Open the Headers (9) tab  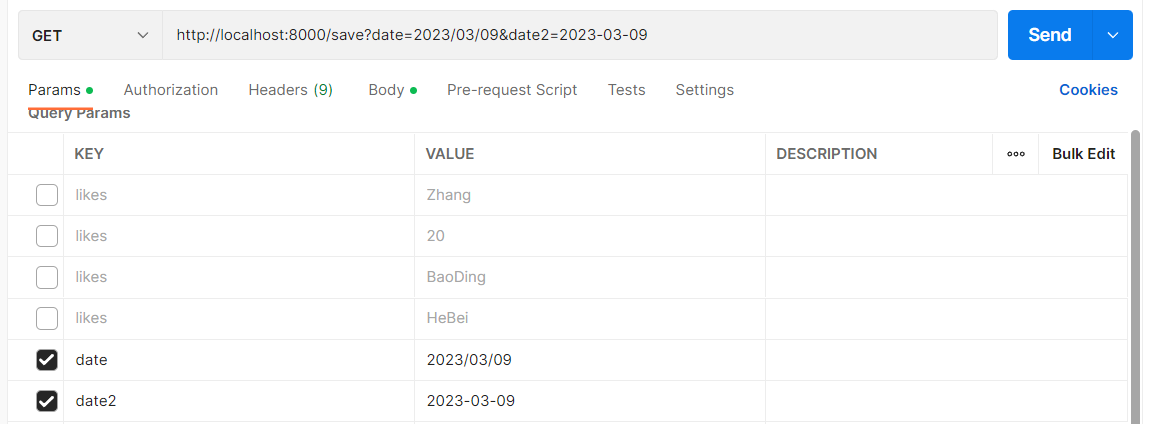click(x=290, y=90)
